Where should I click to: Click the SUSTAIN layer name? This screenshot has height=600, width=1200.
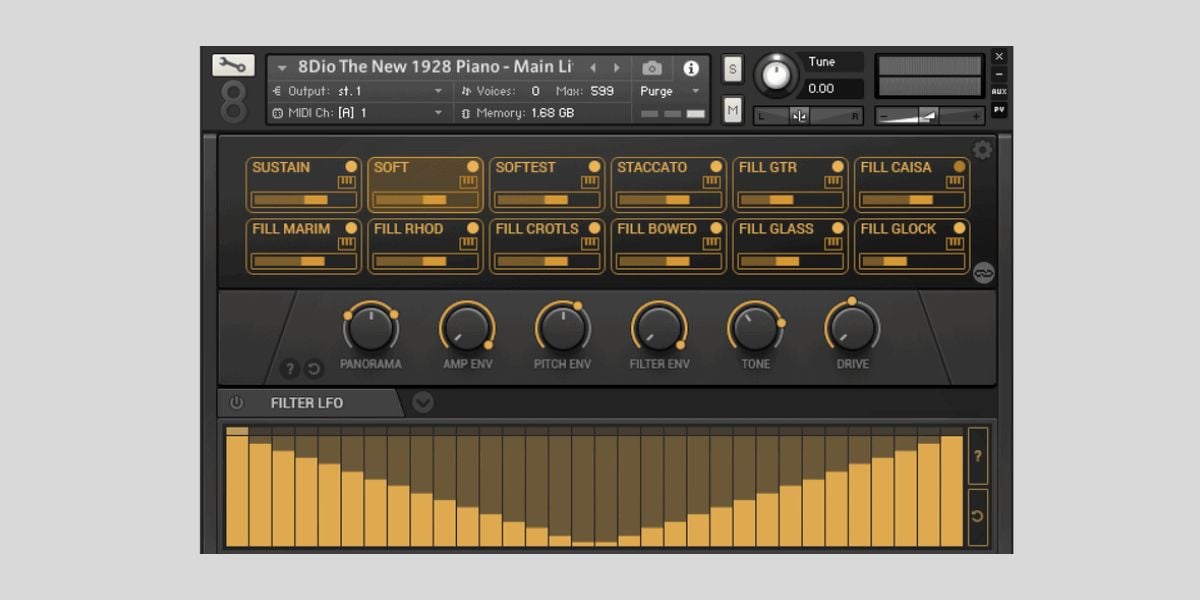pos(281,167)
